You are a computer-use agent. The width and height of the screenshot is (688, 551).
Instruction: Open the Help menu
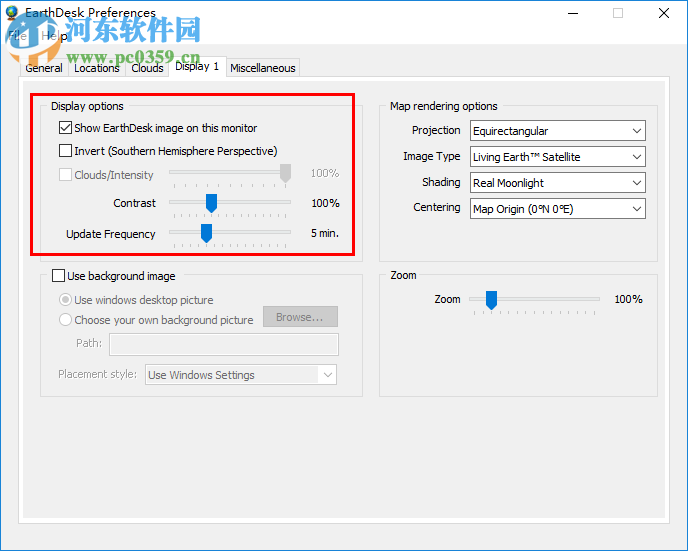click(x=54, y=36)
